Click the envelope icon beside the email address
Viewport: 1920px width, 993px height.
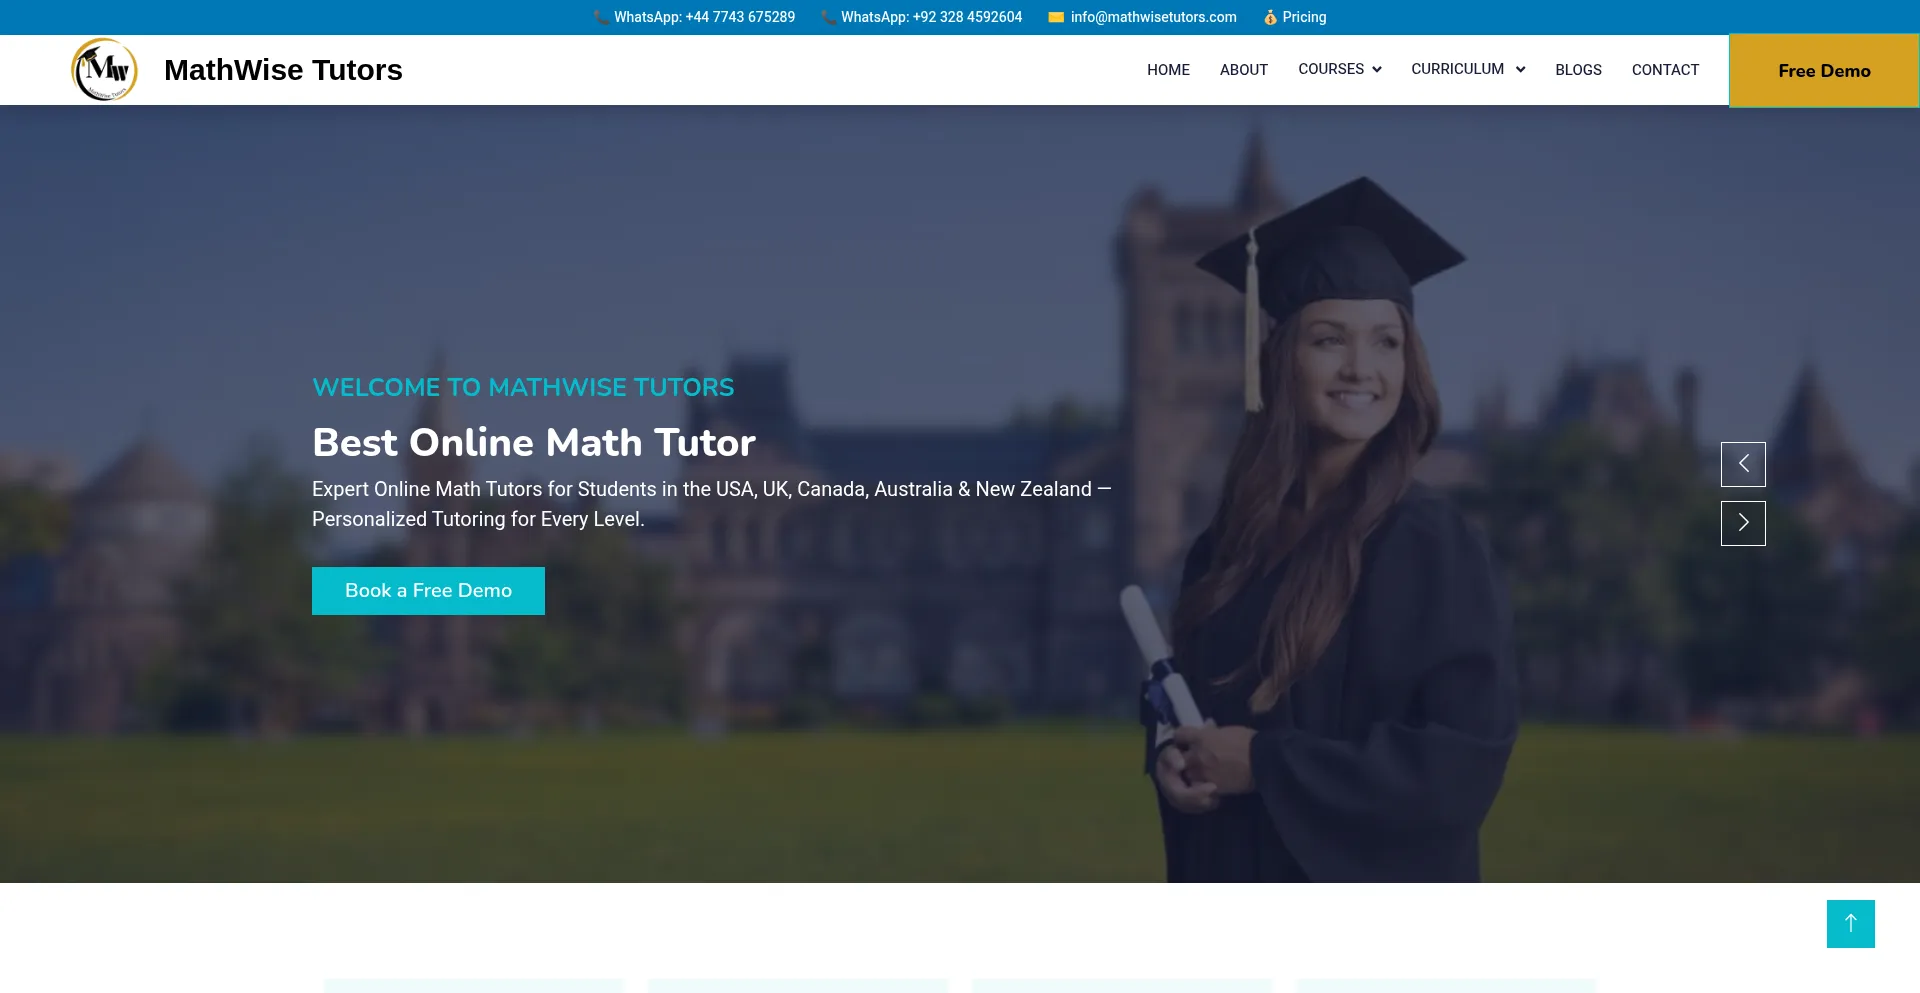(1056, 17)
